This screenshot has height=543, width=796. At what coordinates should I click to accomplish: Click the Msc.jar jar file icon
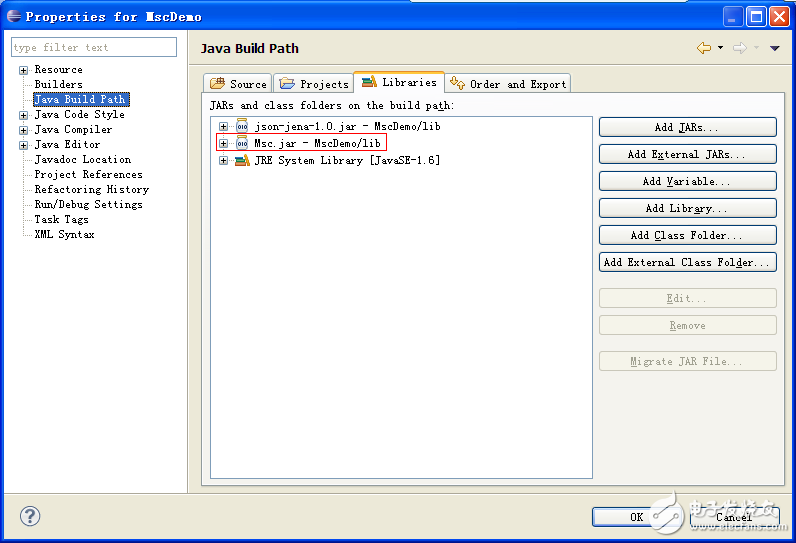click(x=242, y=143)
